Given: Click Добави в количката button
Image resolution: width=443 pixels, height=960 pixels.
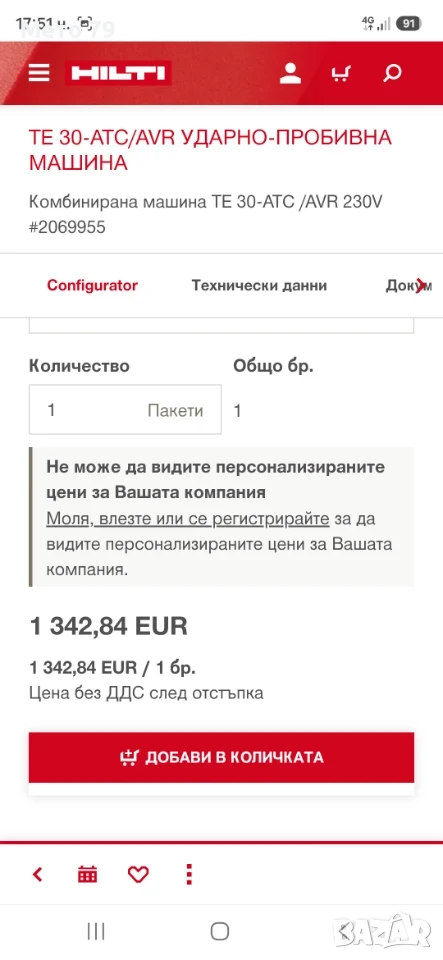Looking at the screenshot, I should pos(222,757).
